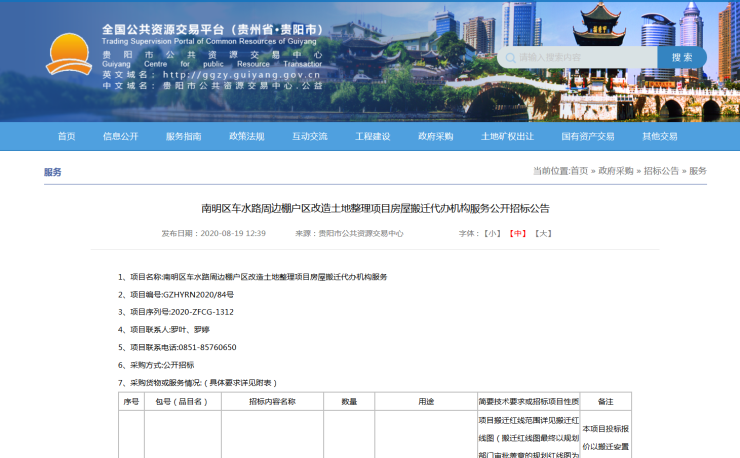
Task: Navigate to 工程建设 section
Action: (x=372, y=136)
